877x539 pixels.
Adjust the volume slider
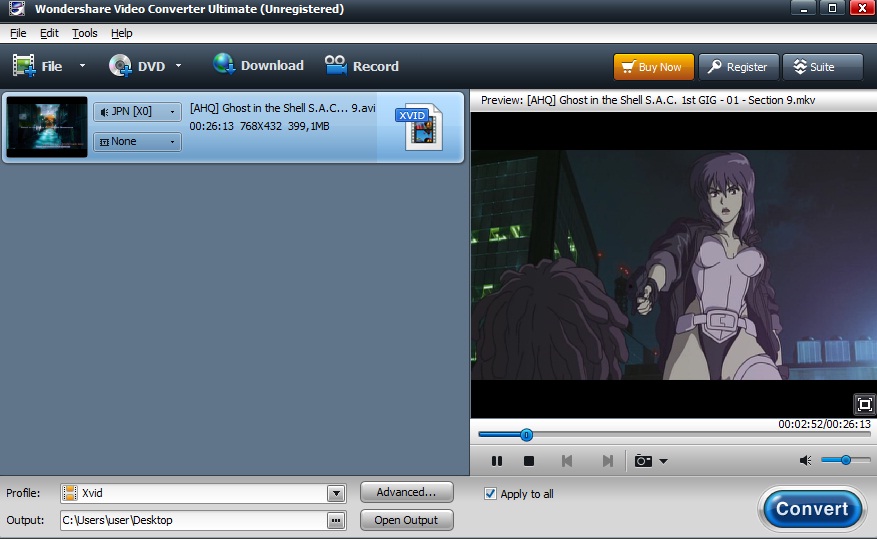point(846,460)
